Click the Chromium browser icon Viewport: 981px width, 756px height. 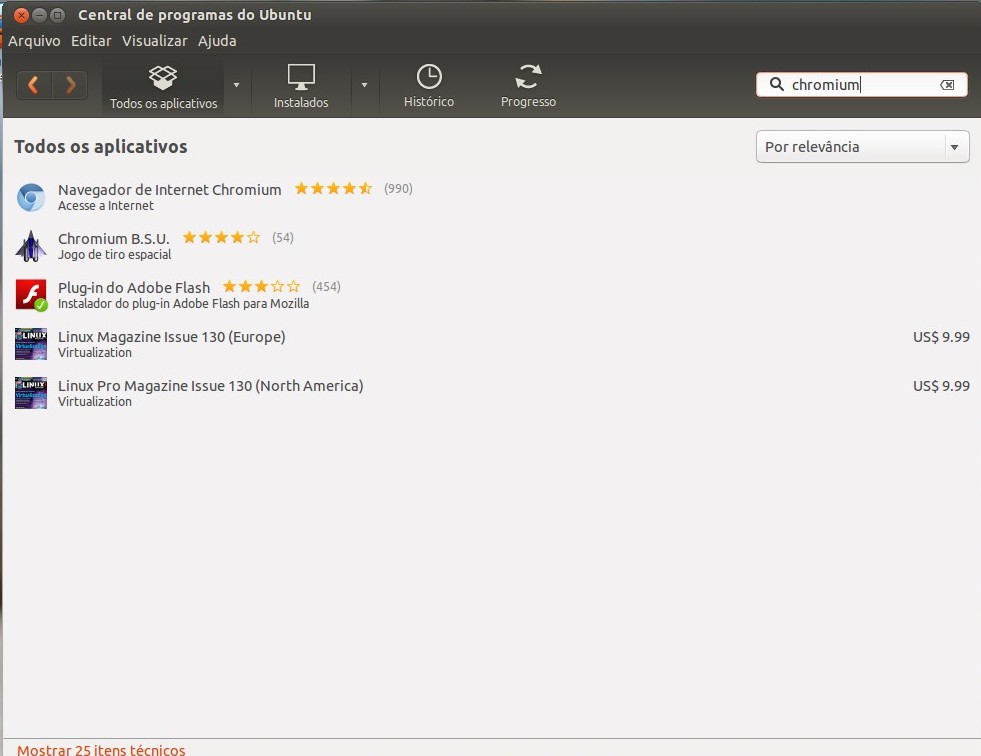(31, 198)
